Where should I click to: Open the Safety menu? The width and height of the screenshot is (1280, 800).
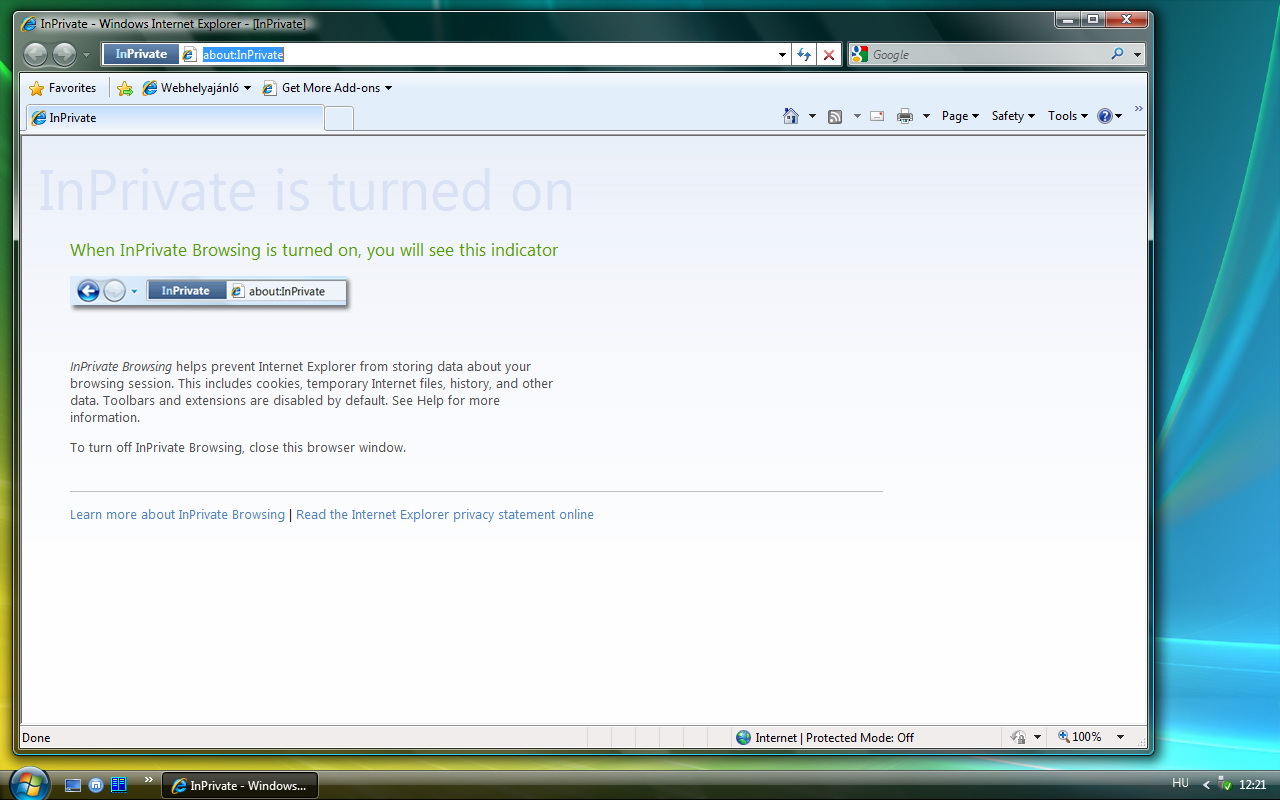[1012, 116]
